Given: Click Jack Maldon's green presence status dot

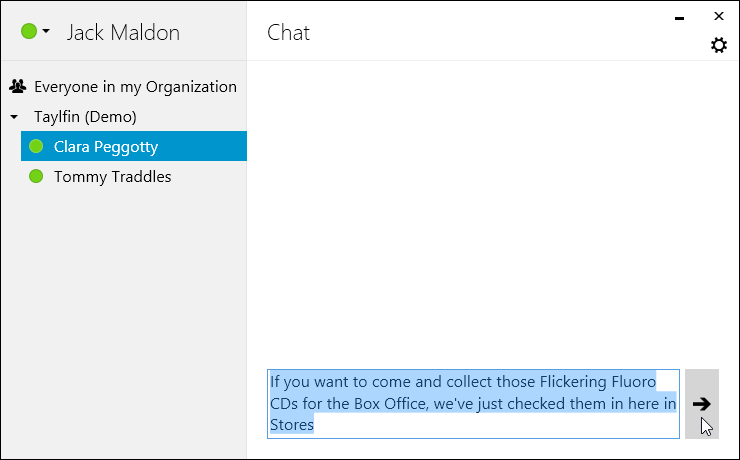Looking at the screenshot, I should pyautogui.click(x=29, y=32).
